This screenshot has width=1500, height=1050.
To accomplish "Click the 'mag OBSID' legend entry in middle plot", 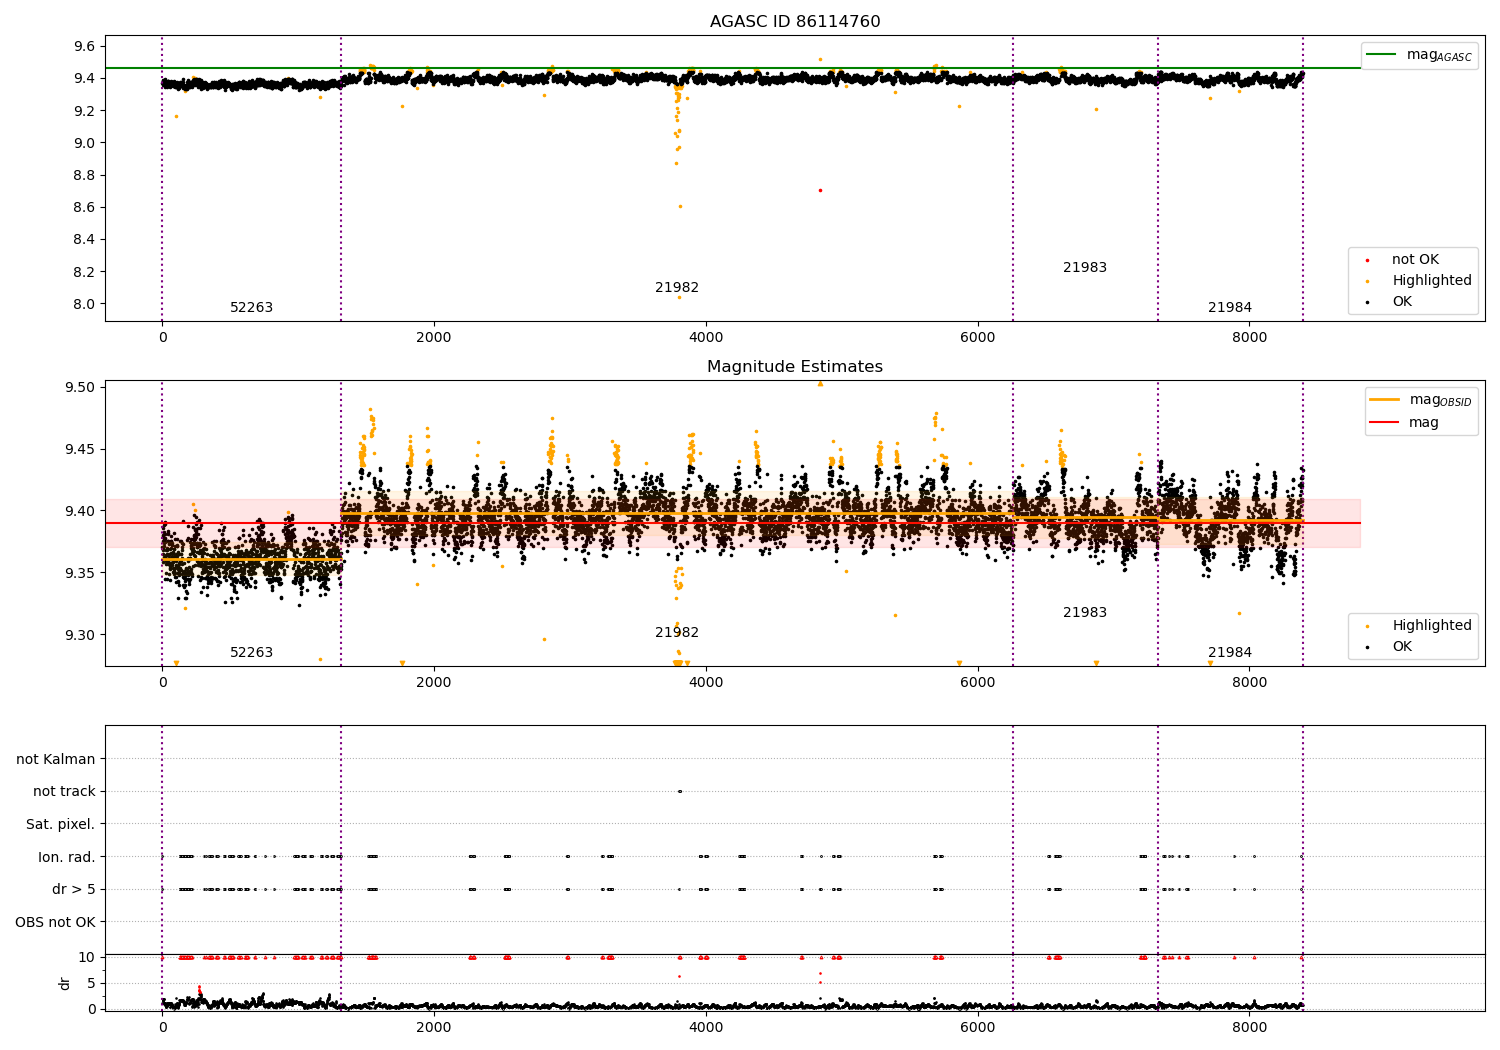I will 1419,400.
